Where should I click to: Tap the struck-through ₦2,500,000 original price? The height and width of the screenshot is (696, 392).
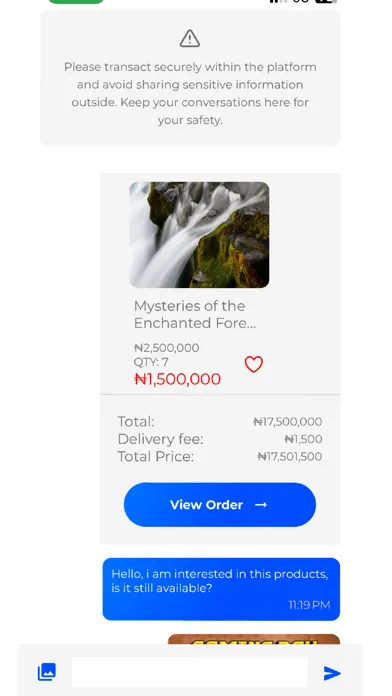click(166, 348)
